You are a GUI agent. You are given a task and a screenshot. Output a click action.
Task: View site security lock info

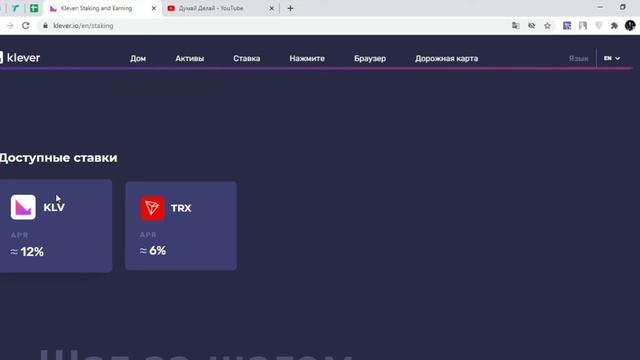click(45, 26)
